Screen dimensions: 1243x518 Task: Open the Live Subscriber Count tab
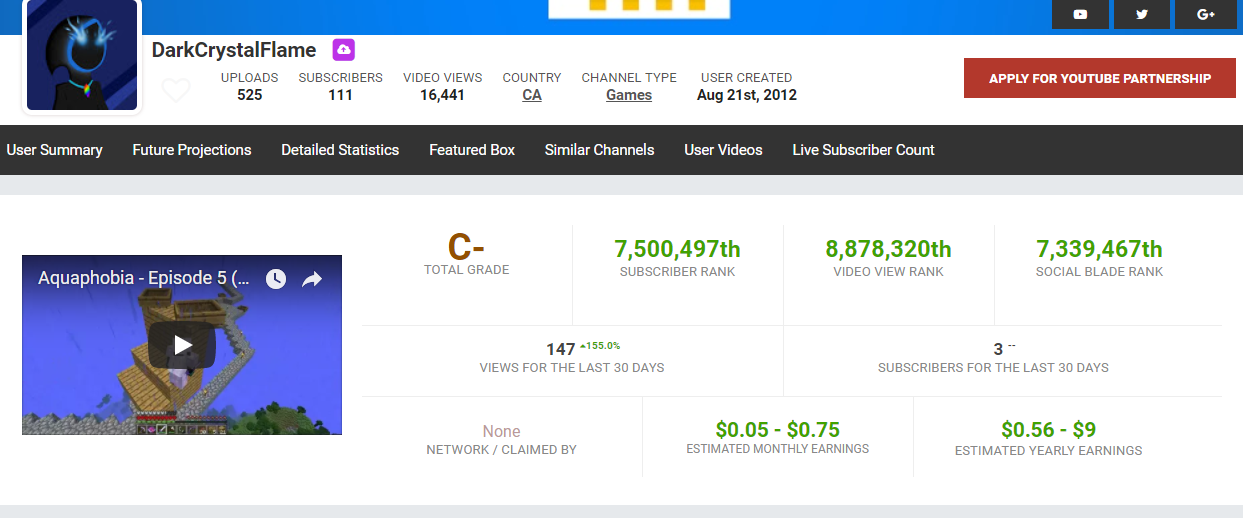(864, 150)
